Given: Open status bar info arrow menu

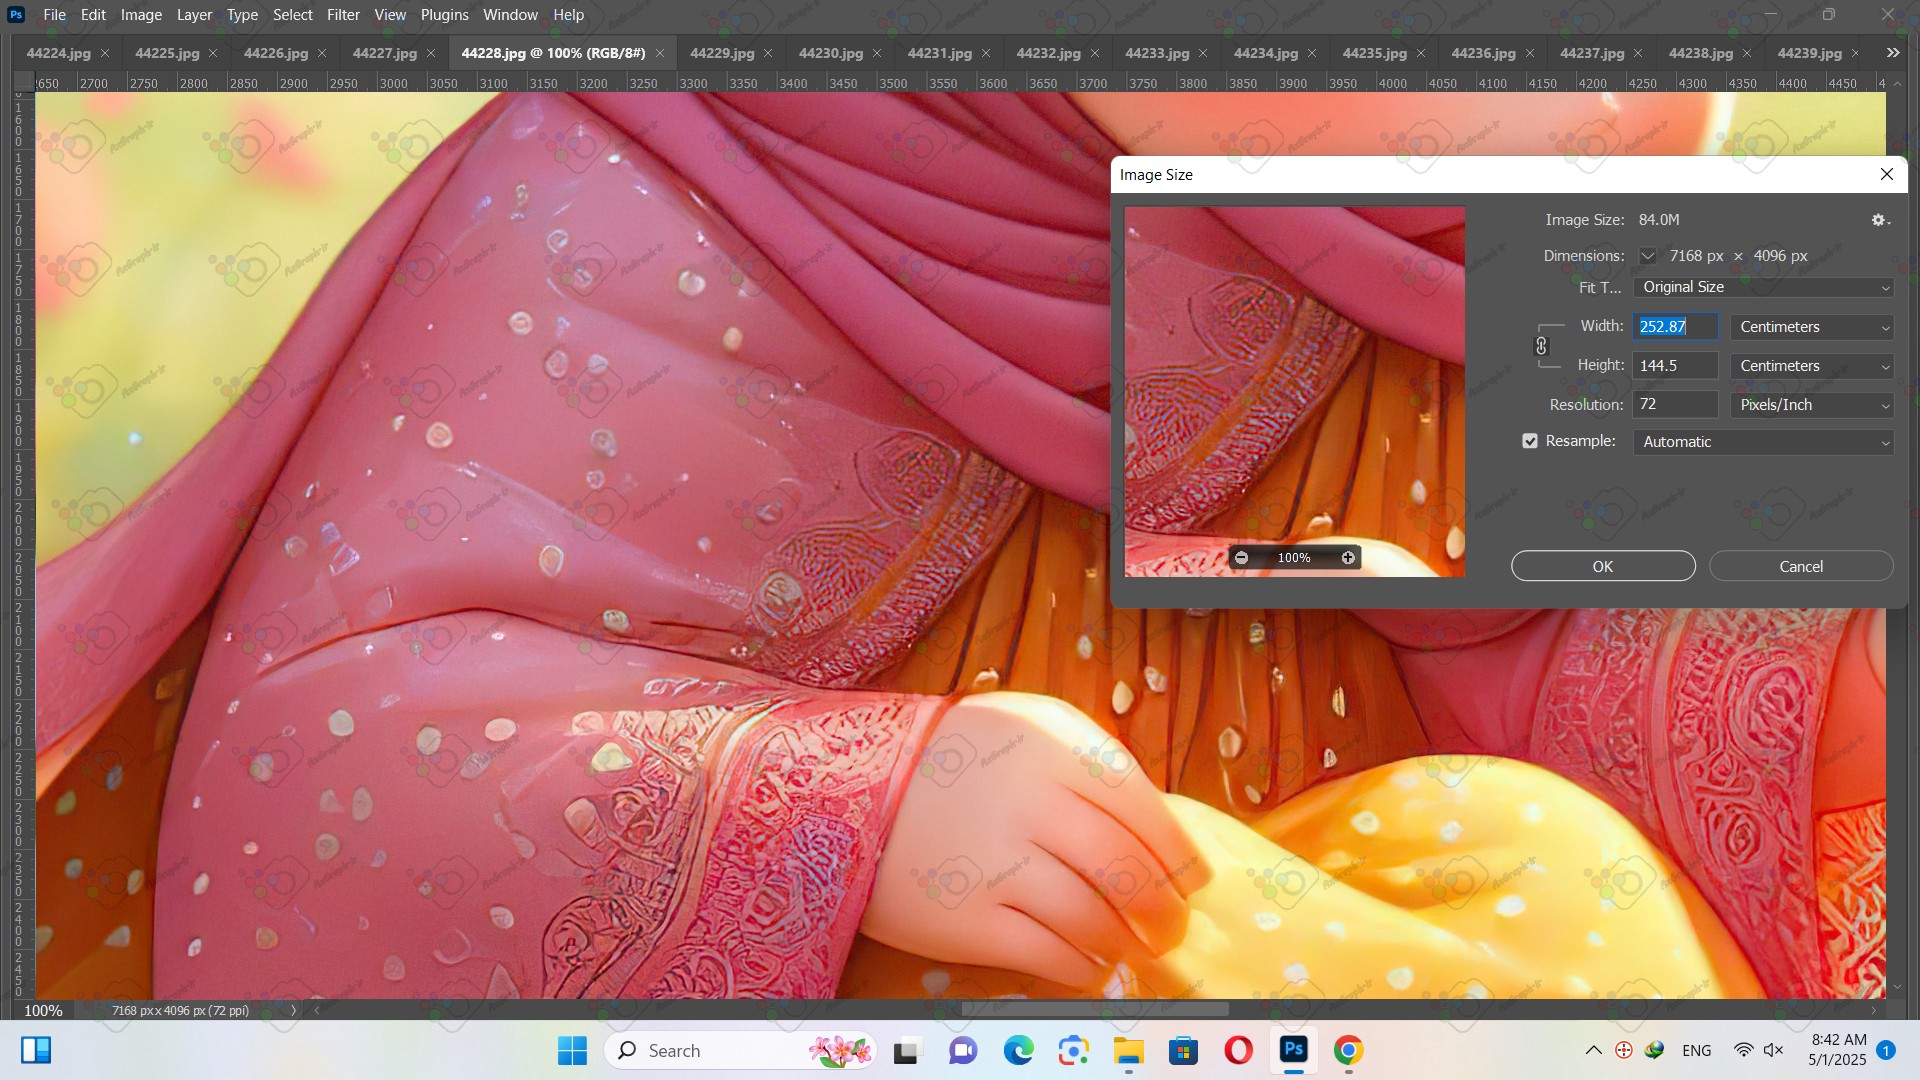Looking at the screenshot, I should point(293,1010).
